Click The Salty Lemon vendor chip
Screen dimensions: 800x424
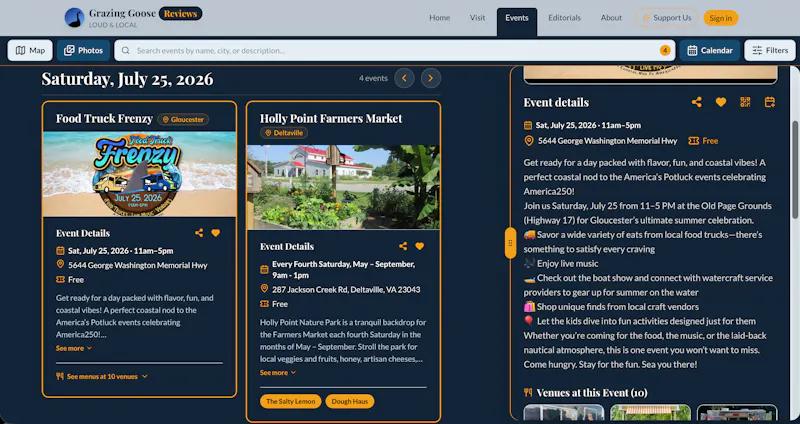point(290,401)
